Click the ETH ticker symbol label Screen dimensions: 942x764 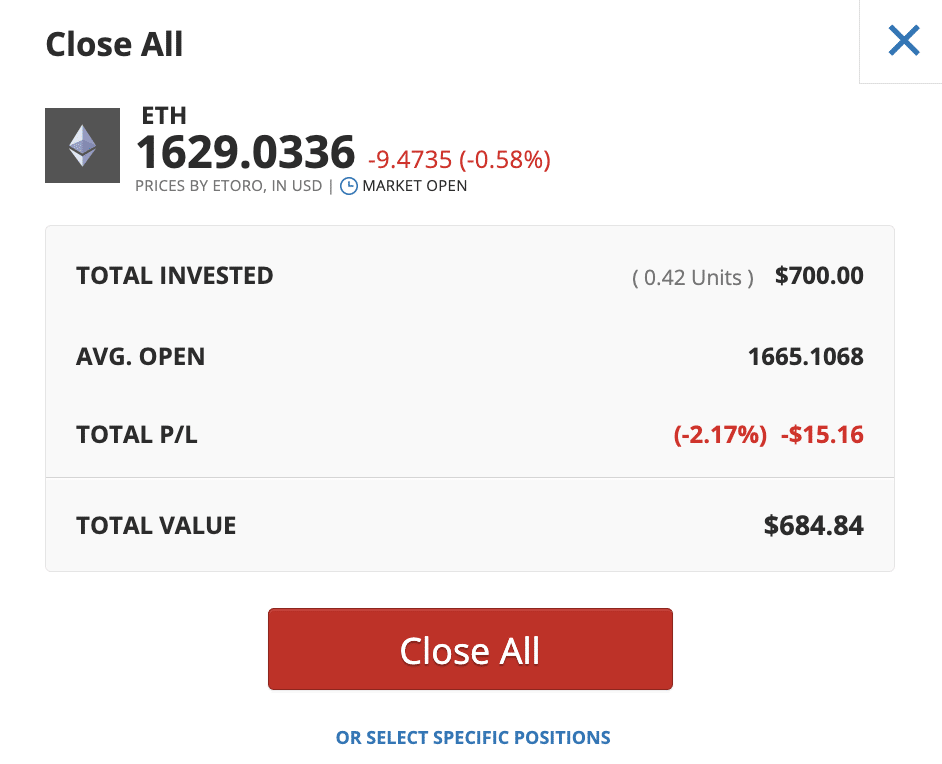[x=163, y=115]
